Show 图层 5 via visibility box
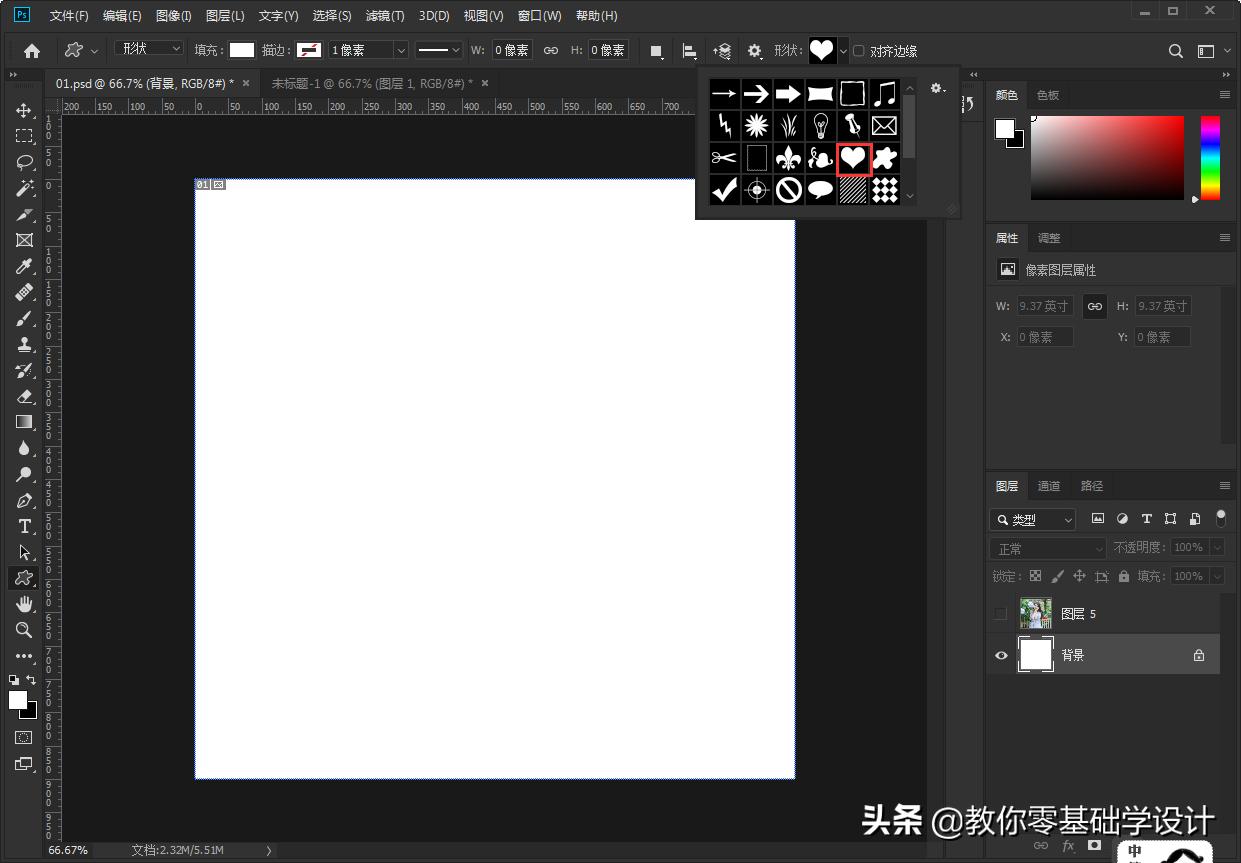Viewport: 1241px width, 863px height. [x=1001, y=614]
